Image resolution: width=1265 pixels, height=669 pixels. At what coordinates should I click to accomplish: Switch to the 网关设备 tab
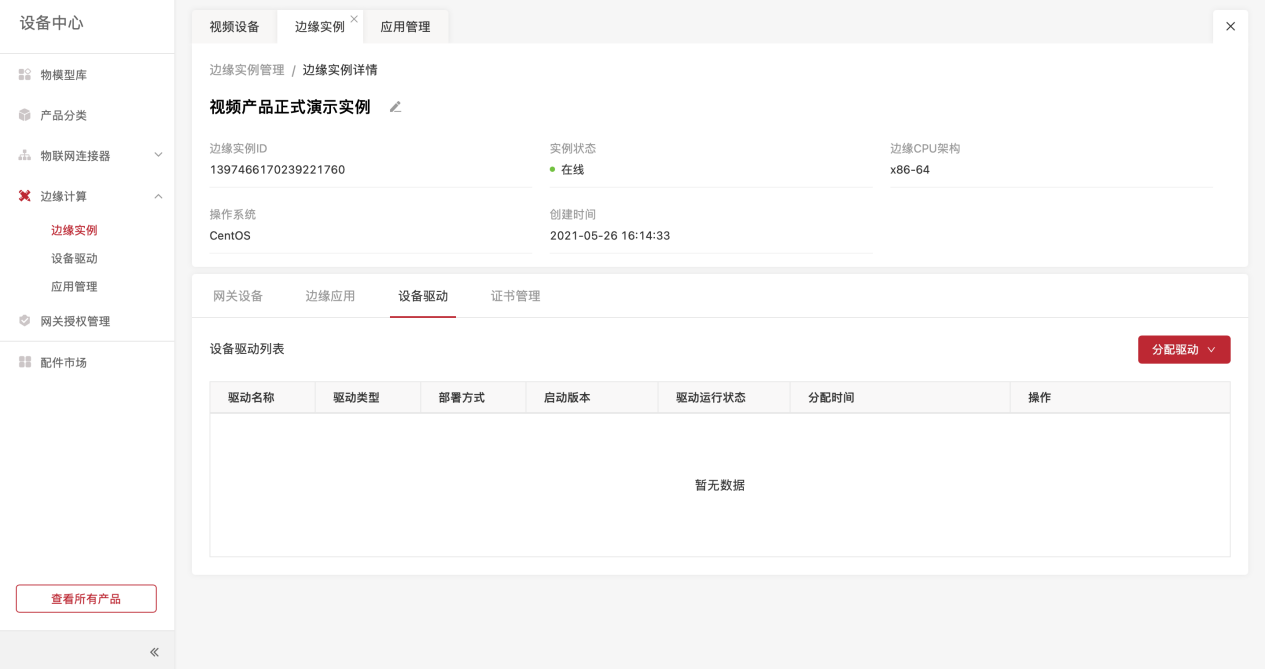tap(238, 296)
